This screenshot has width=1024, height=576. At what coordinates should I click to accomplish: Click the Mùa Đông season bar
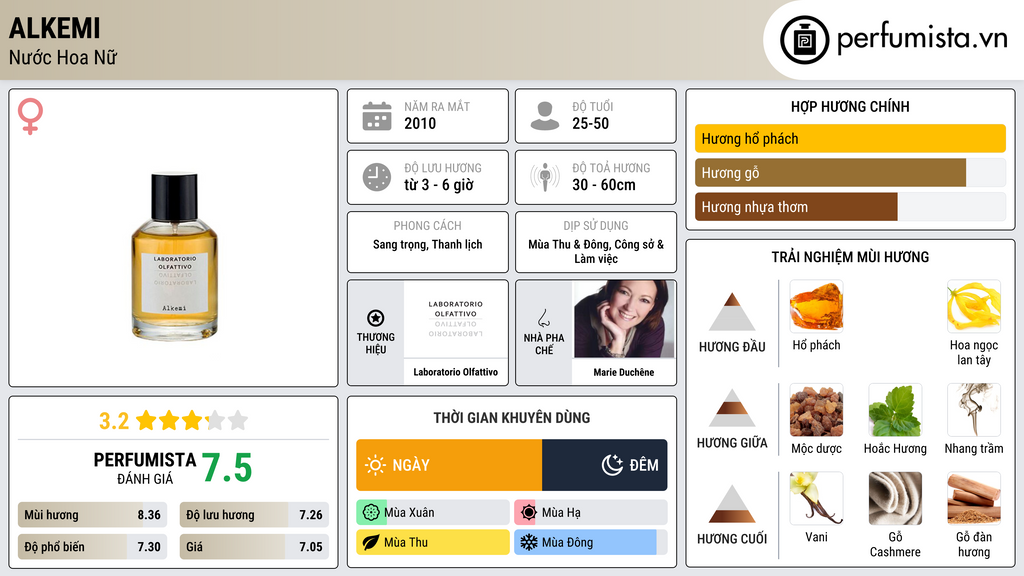click(x=590, y=542)
